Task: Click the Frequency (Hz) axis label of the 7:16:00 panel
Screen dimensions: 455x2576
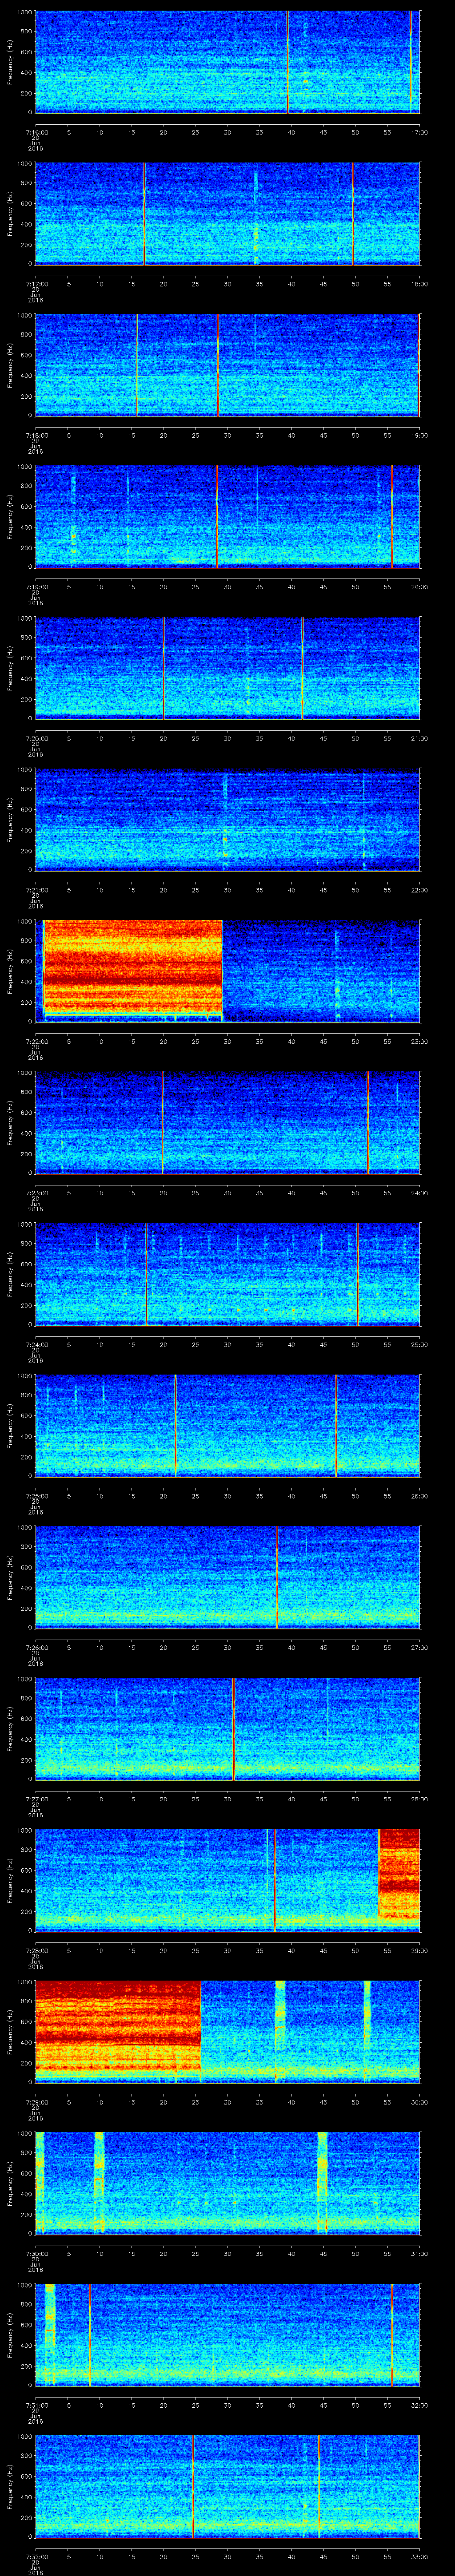Action: pyautogui.click(x=10, y=62)
